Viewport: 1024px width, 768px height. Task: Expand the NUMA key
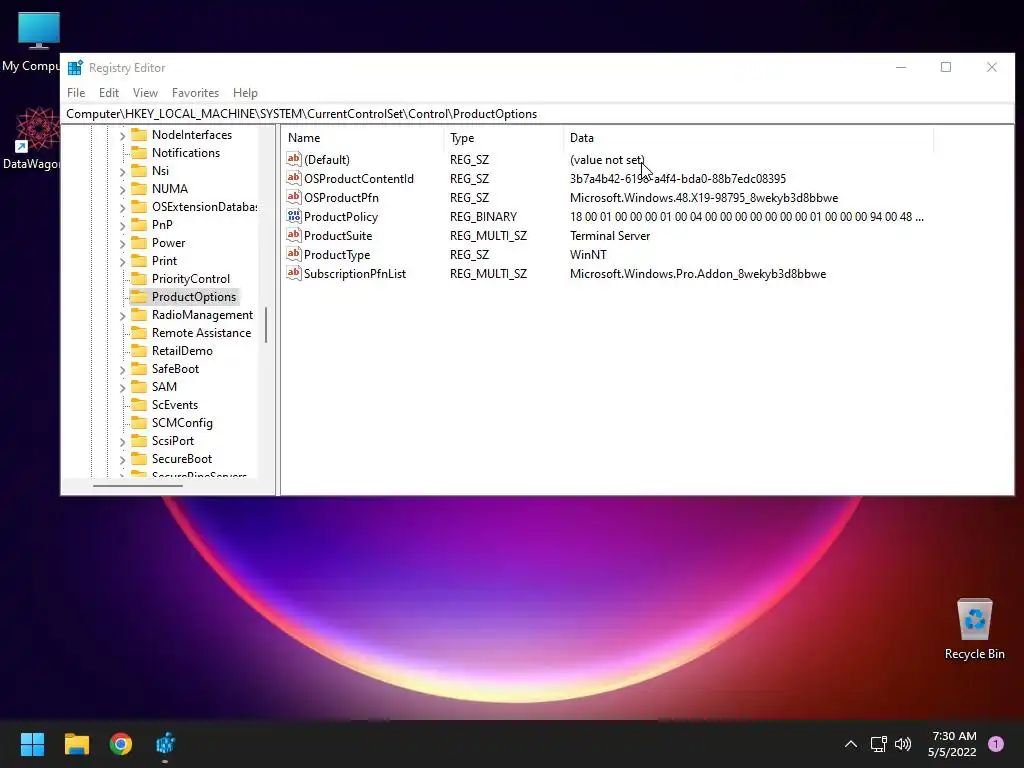122,189
